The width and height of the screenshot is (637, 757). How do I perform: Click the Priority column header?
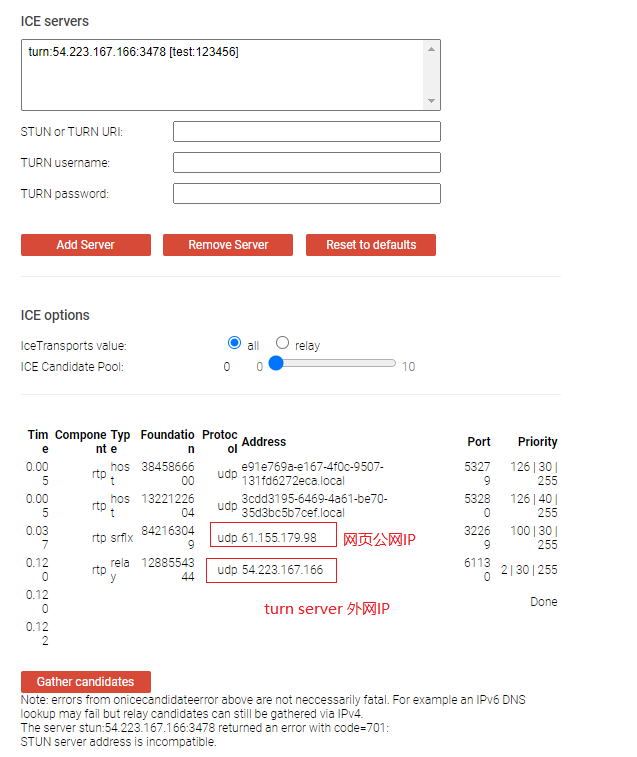[x=537, y=441]
